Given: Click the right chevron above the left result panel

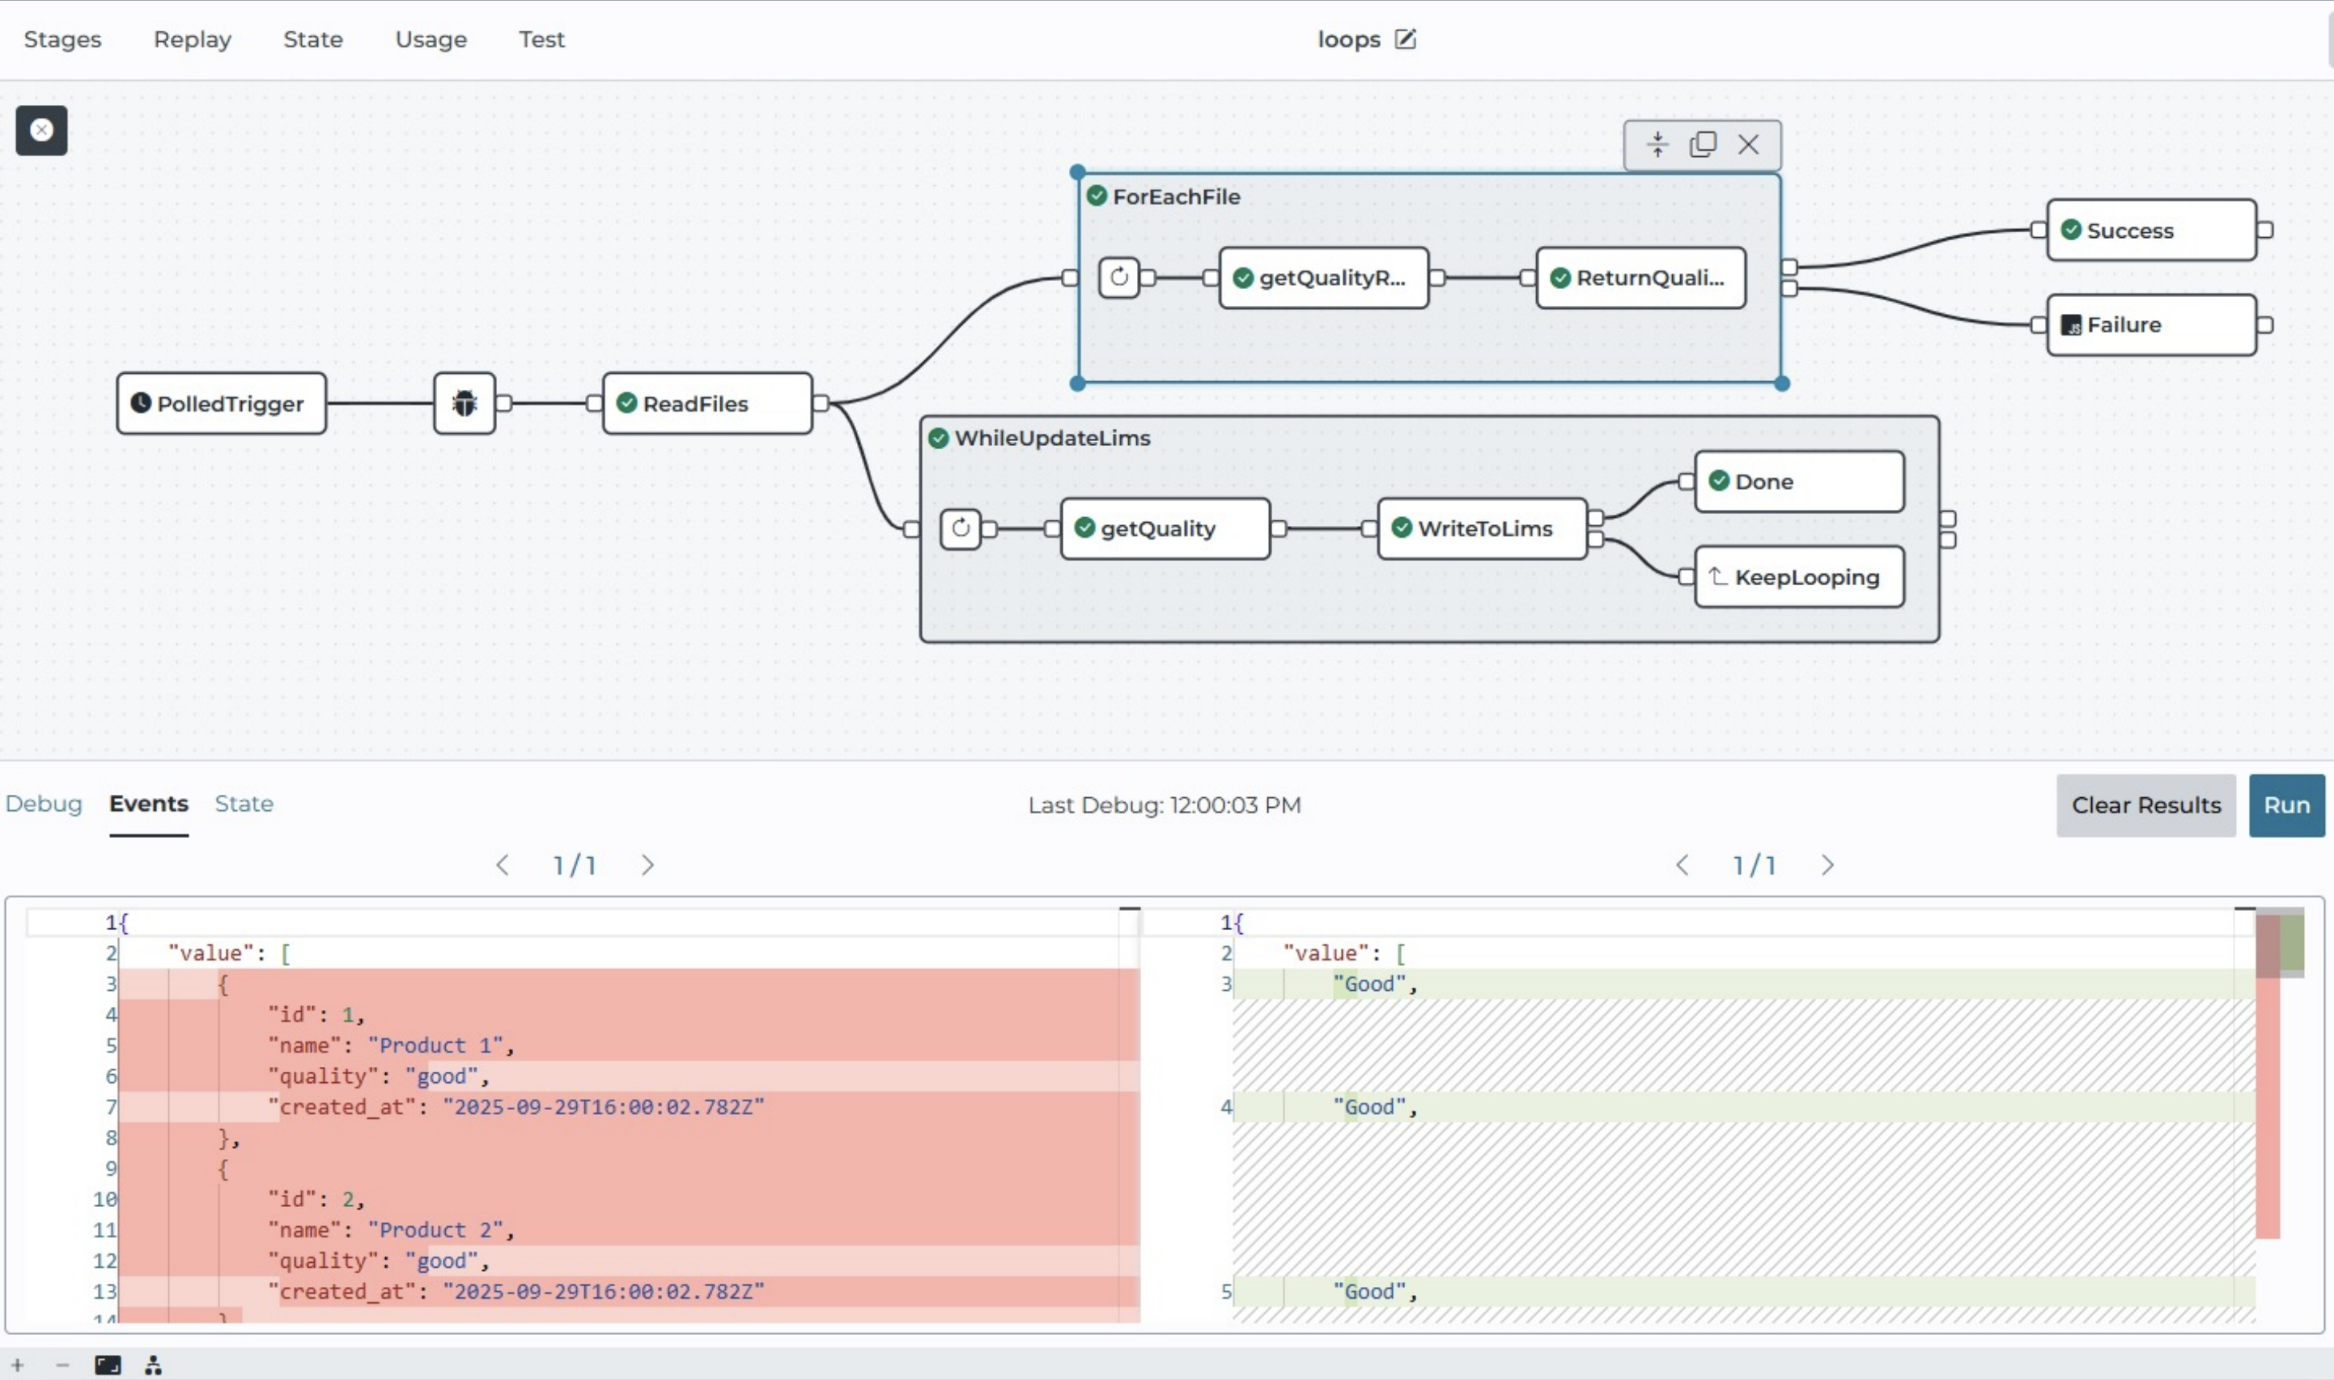Looking at the screenshot, I should (x=646, y=864).
